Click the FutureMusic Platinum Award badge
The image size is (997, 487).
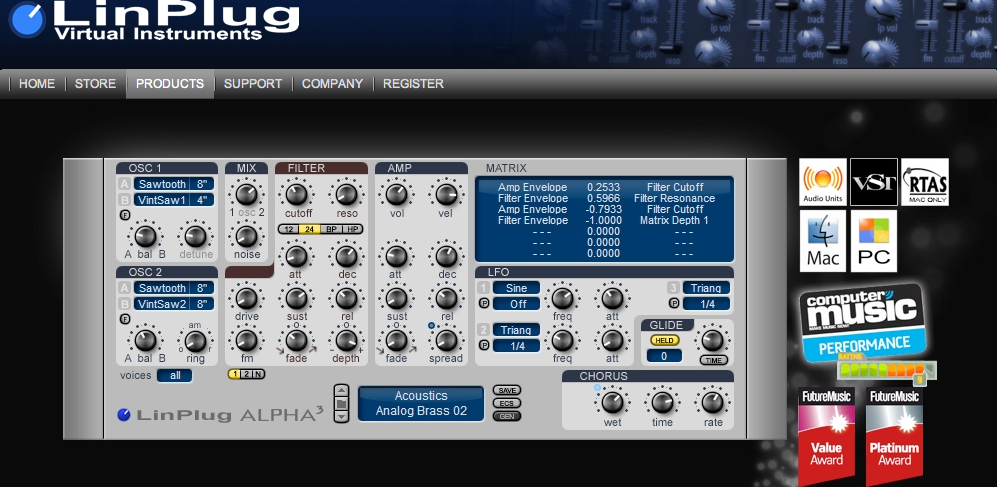coord(895,438)
